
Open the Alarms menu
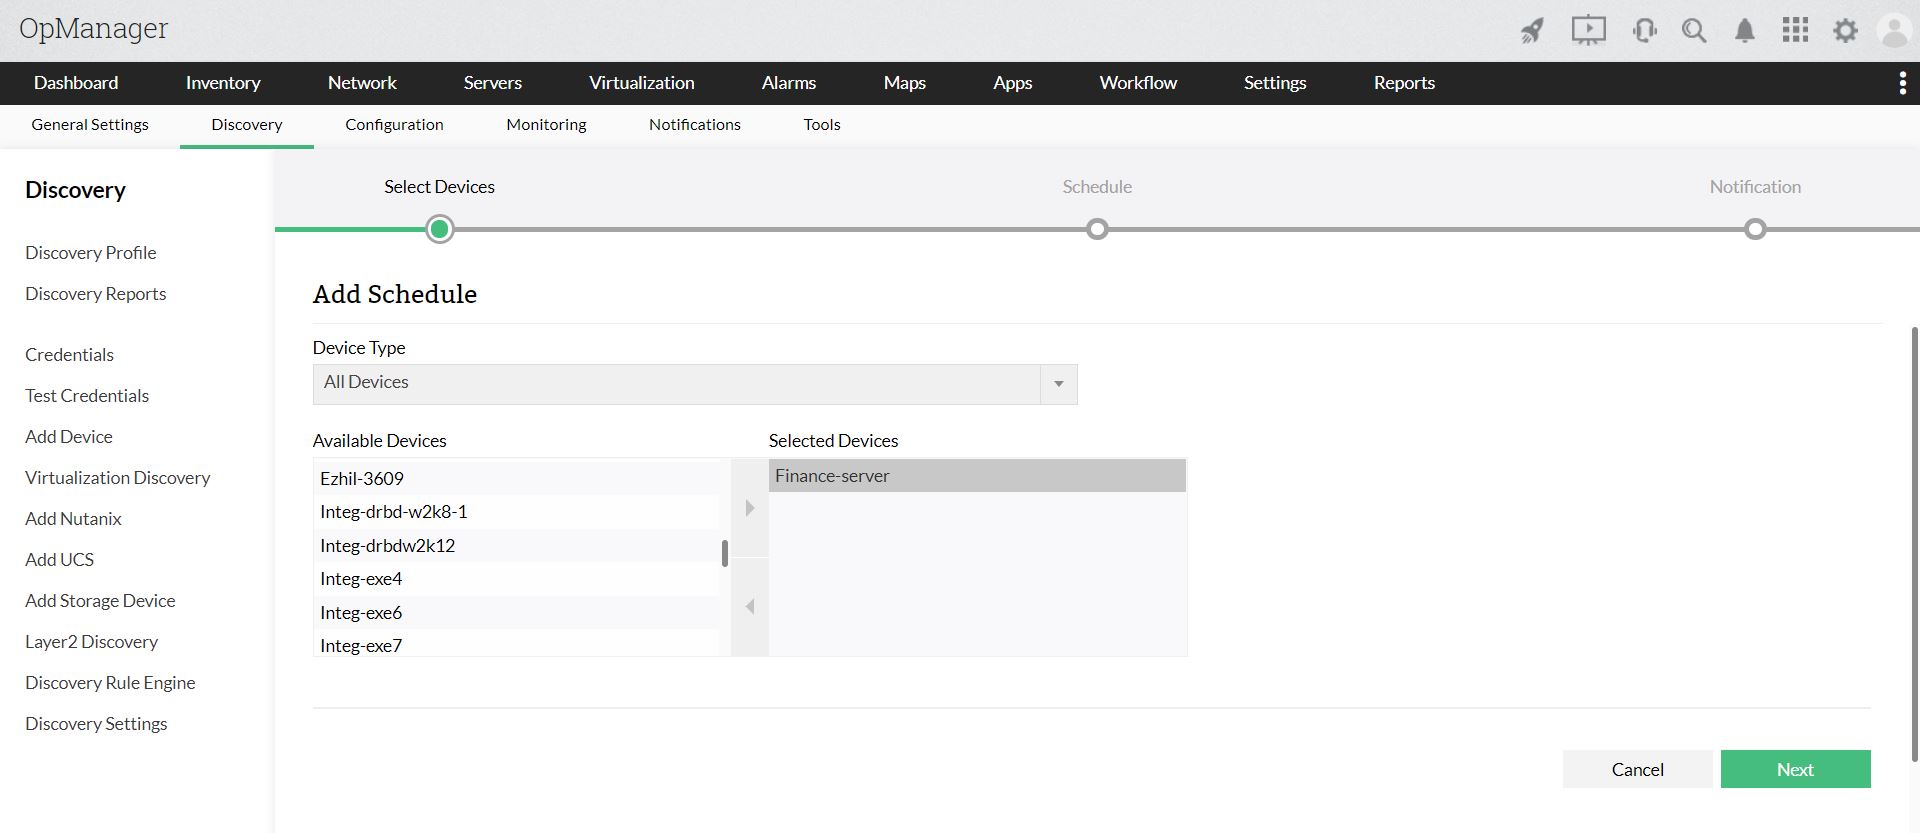[x=789, y=83]
